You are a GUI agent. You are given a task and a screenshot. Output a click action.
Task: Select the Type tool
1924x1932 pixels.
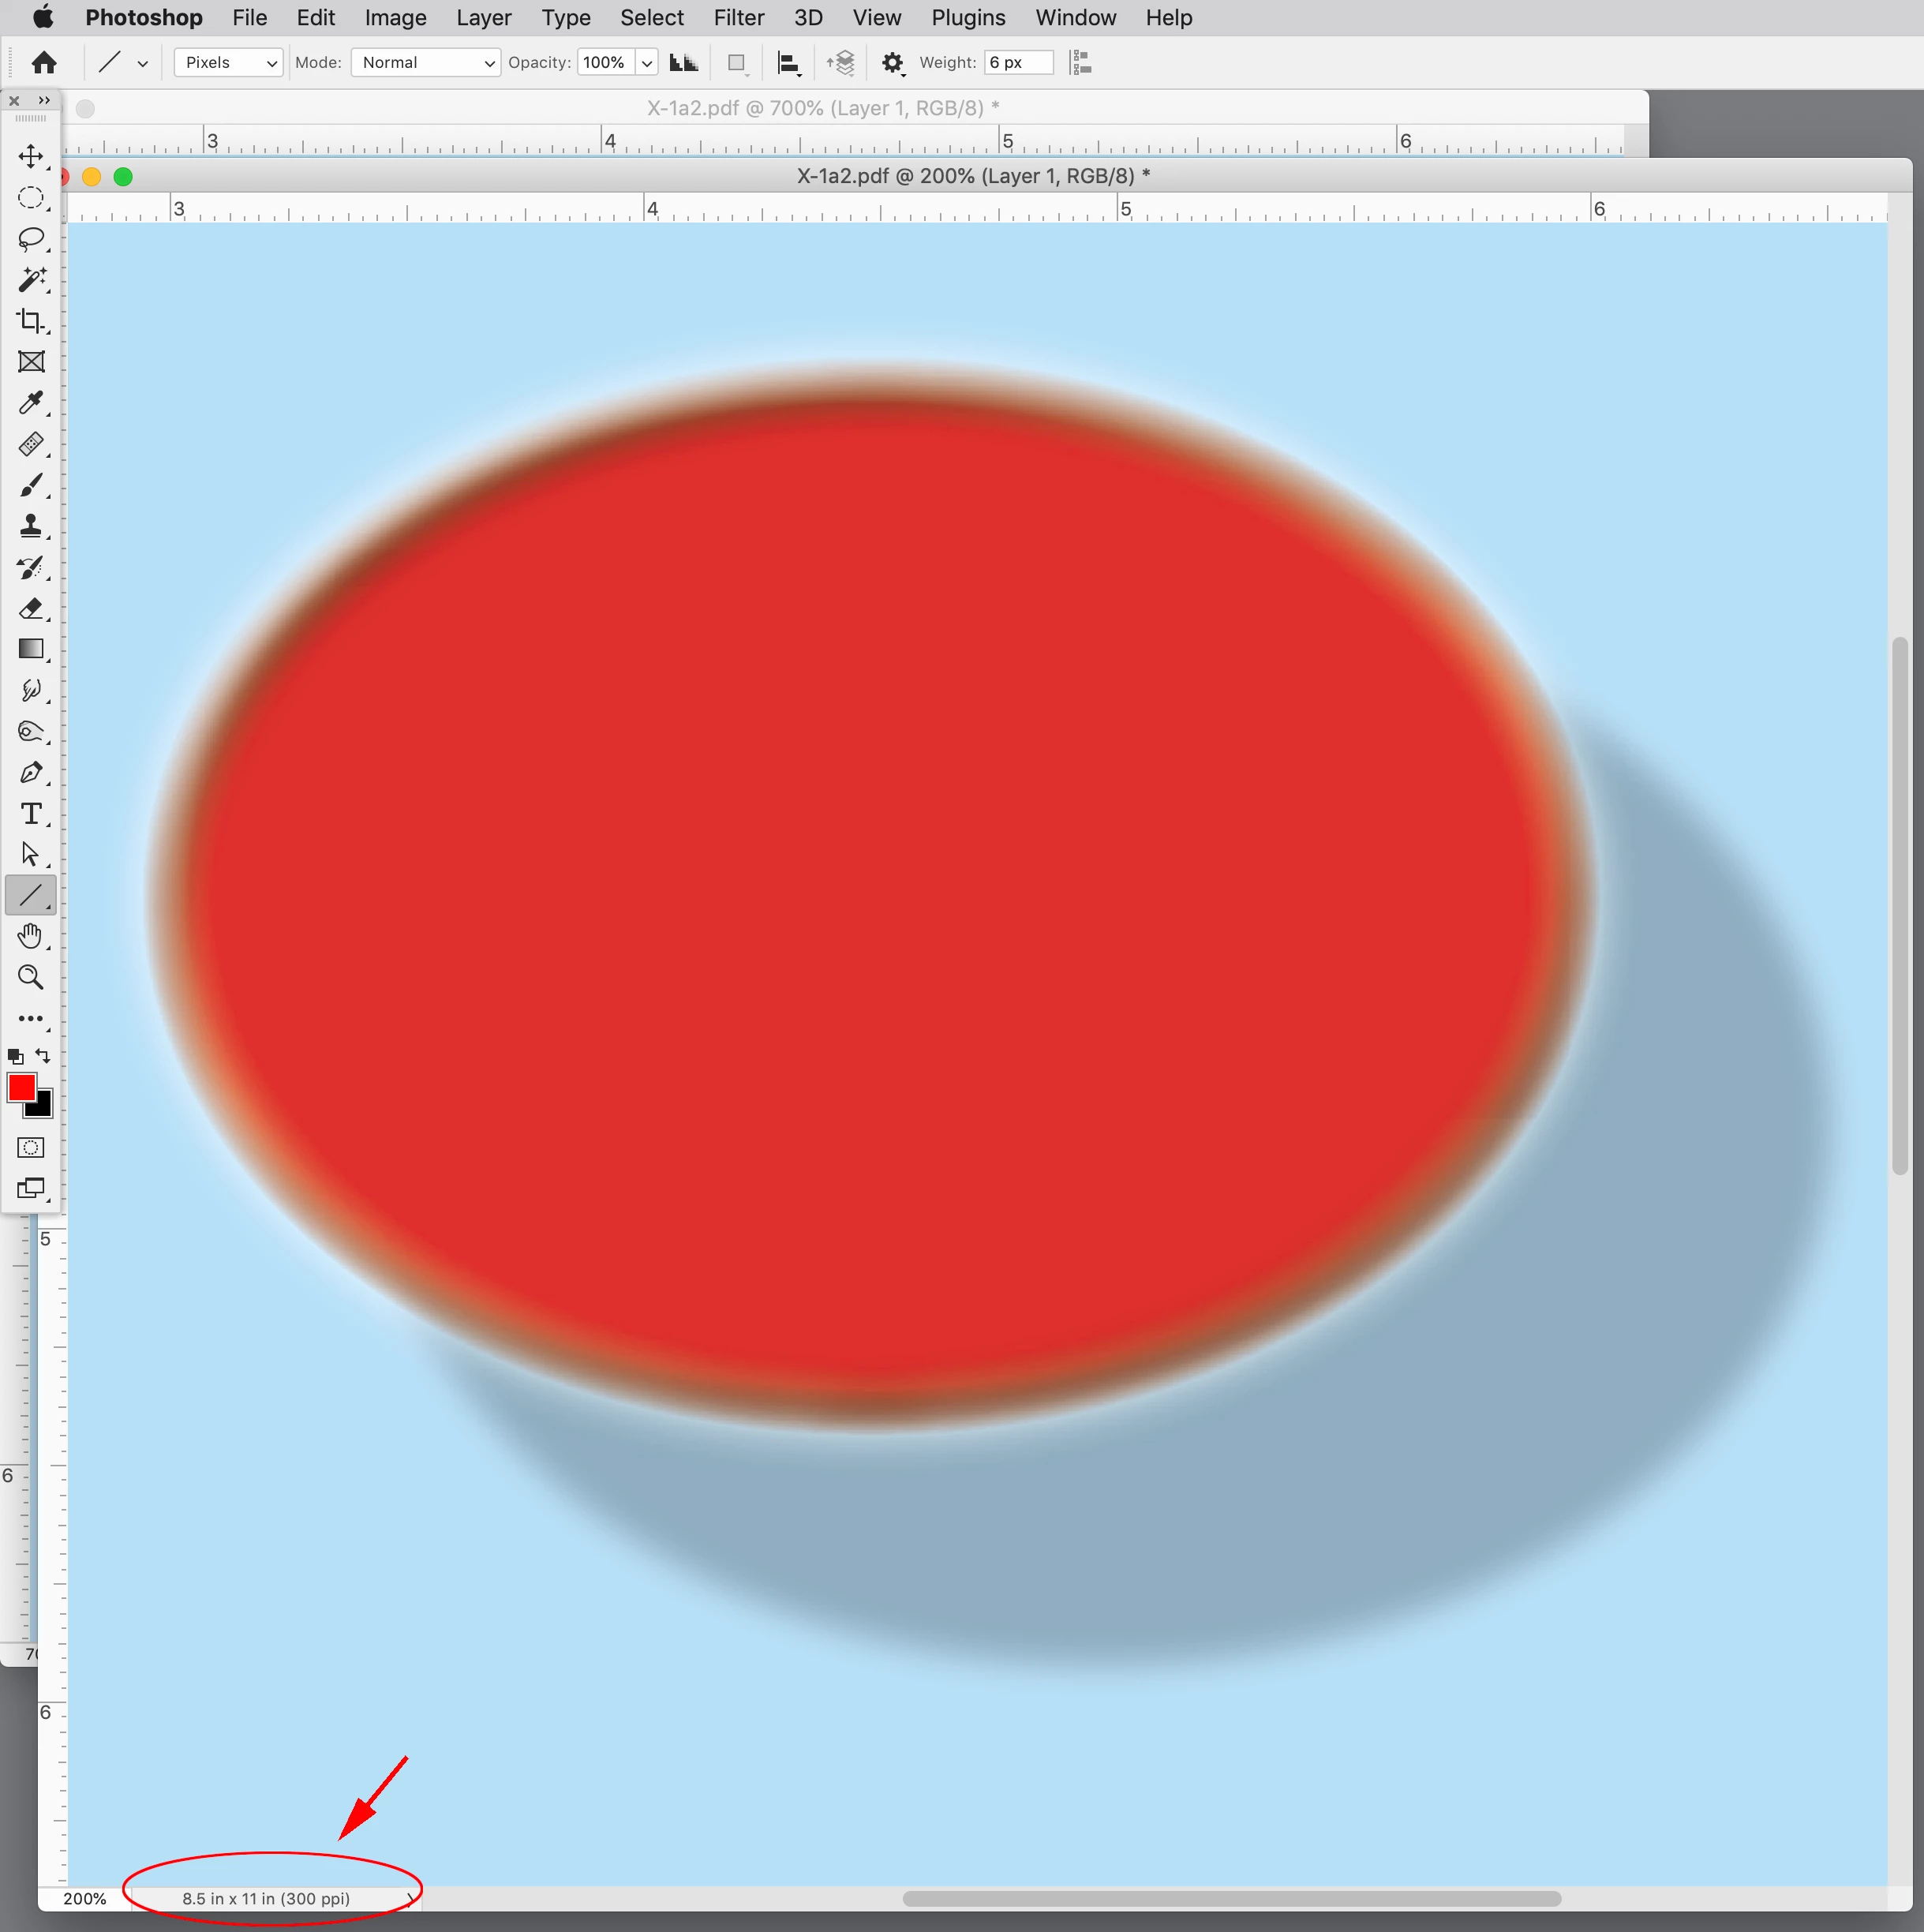[31, 814]
